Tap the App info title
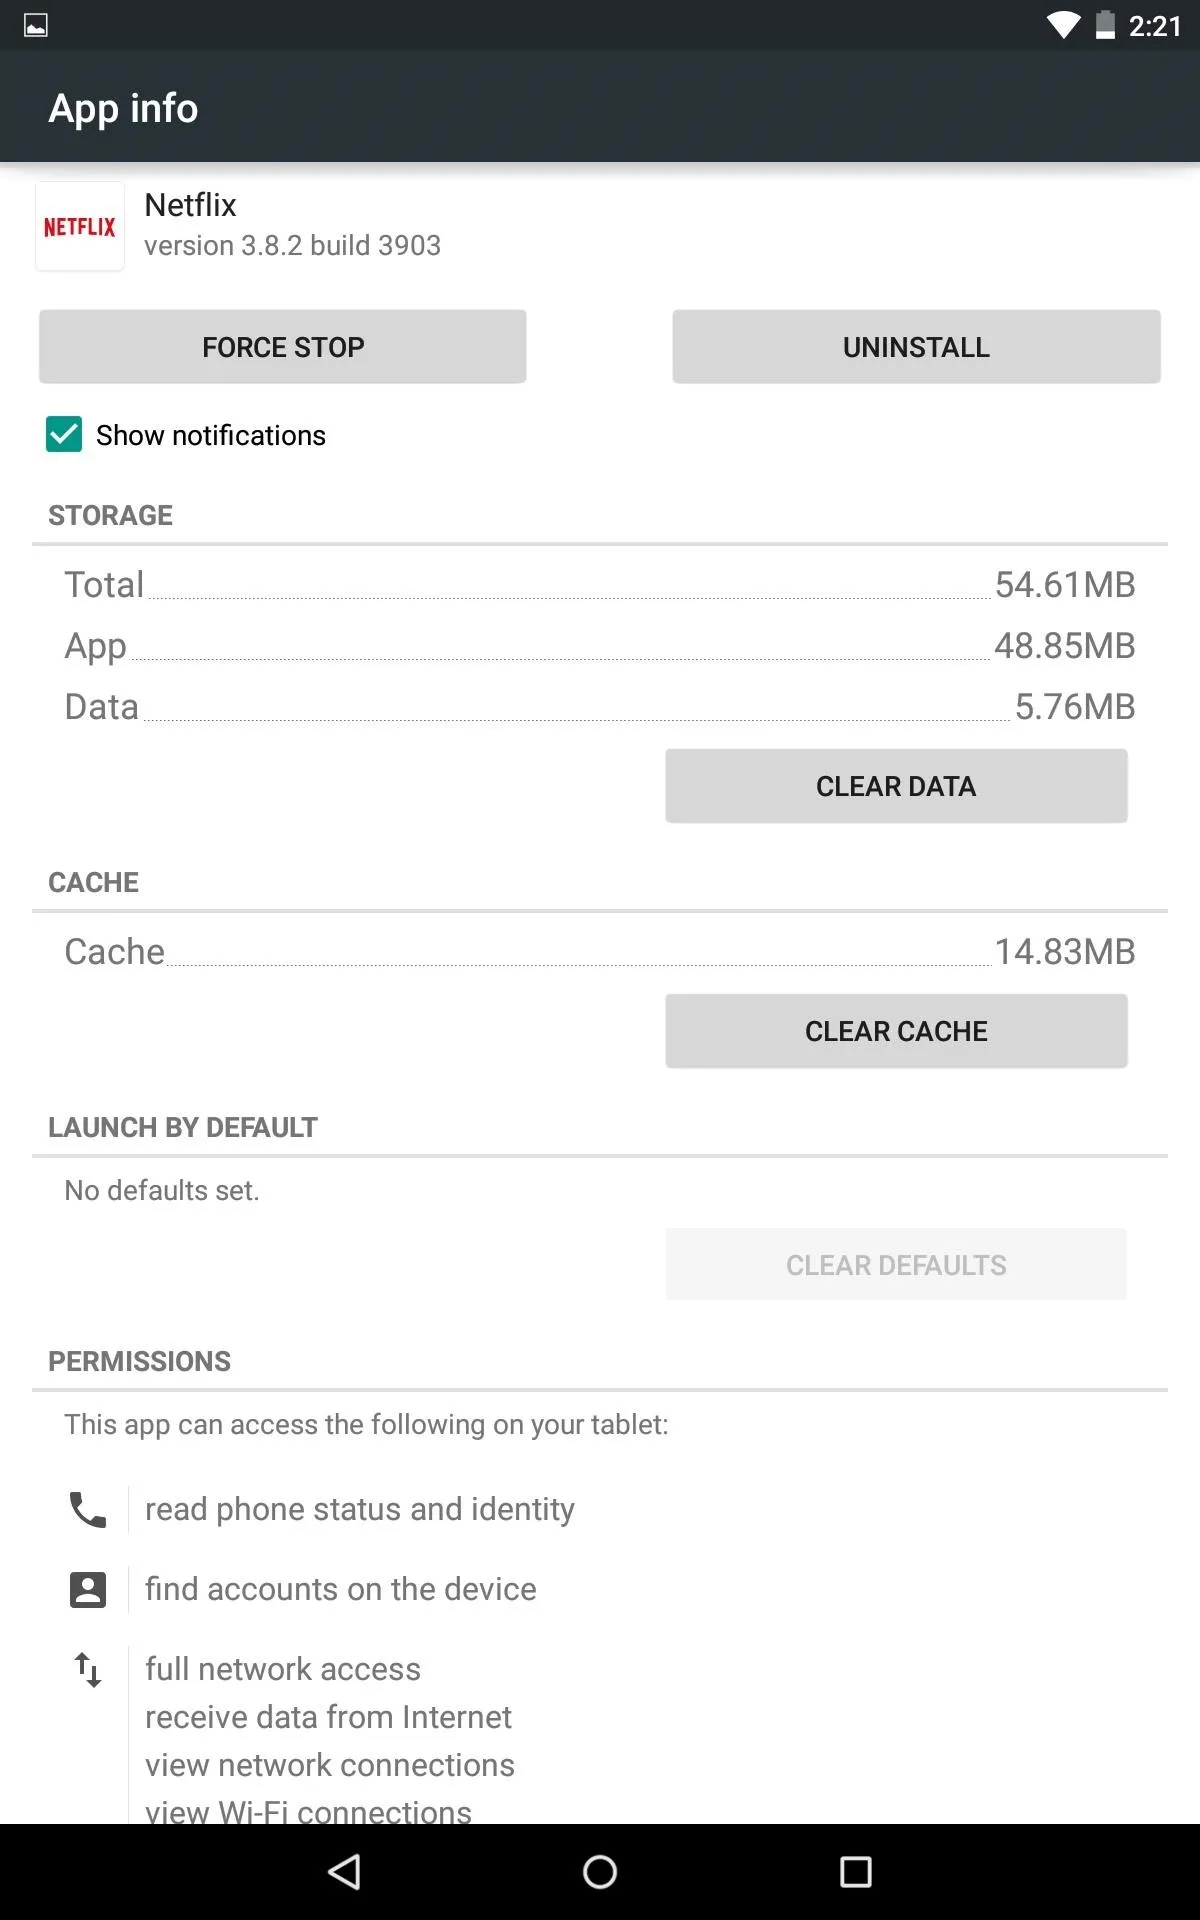Viewport: 1200px width, 1920px height. pyautogui.click(x=124, y=108)
